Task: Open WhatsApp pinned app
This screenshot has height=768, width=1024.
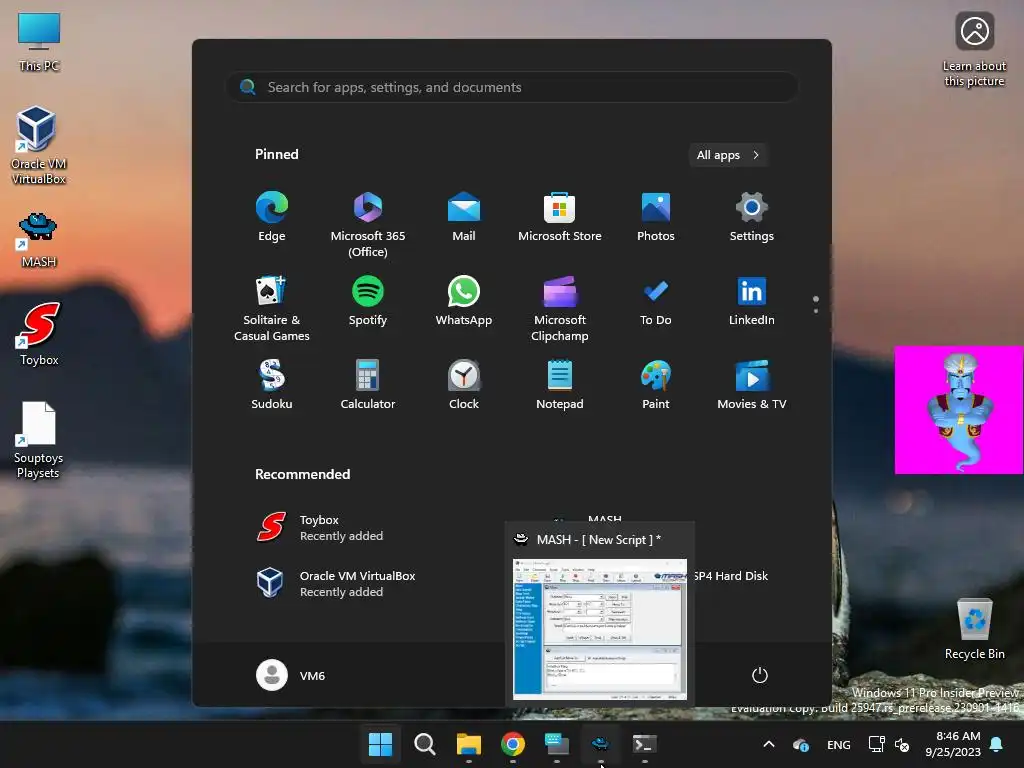Action: pyautogui.click(x=464, y=302)
